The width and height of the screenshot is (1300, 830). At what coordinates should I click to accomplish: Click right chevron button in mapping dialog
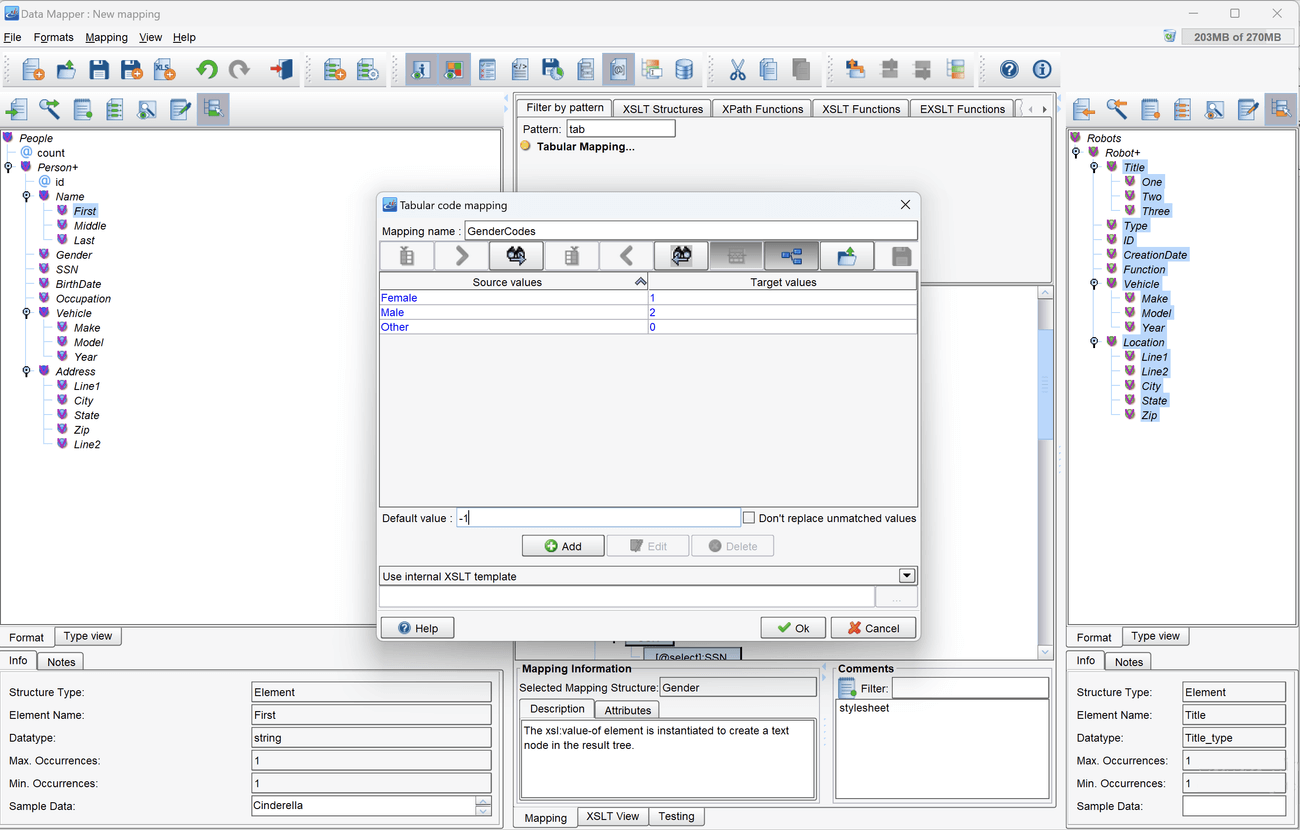[x=462, y=256]
